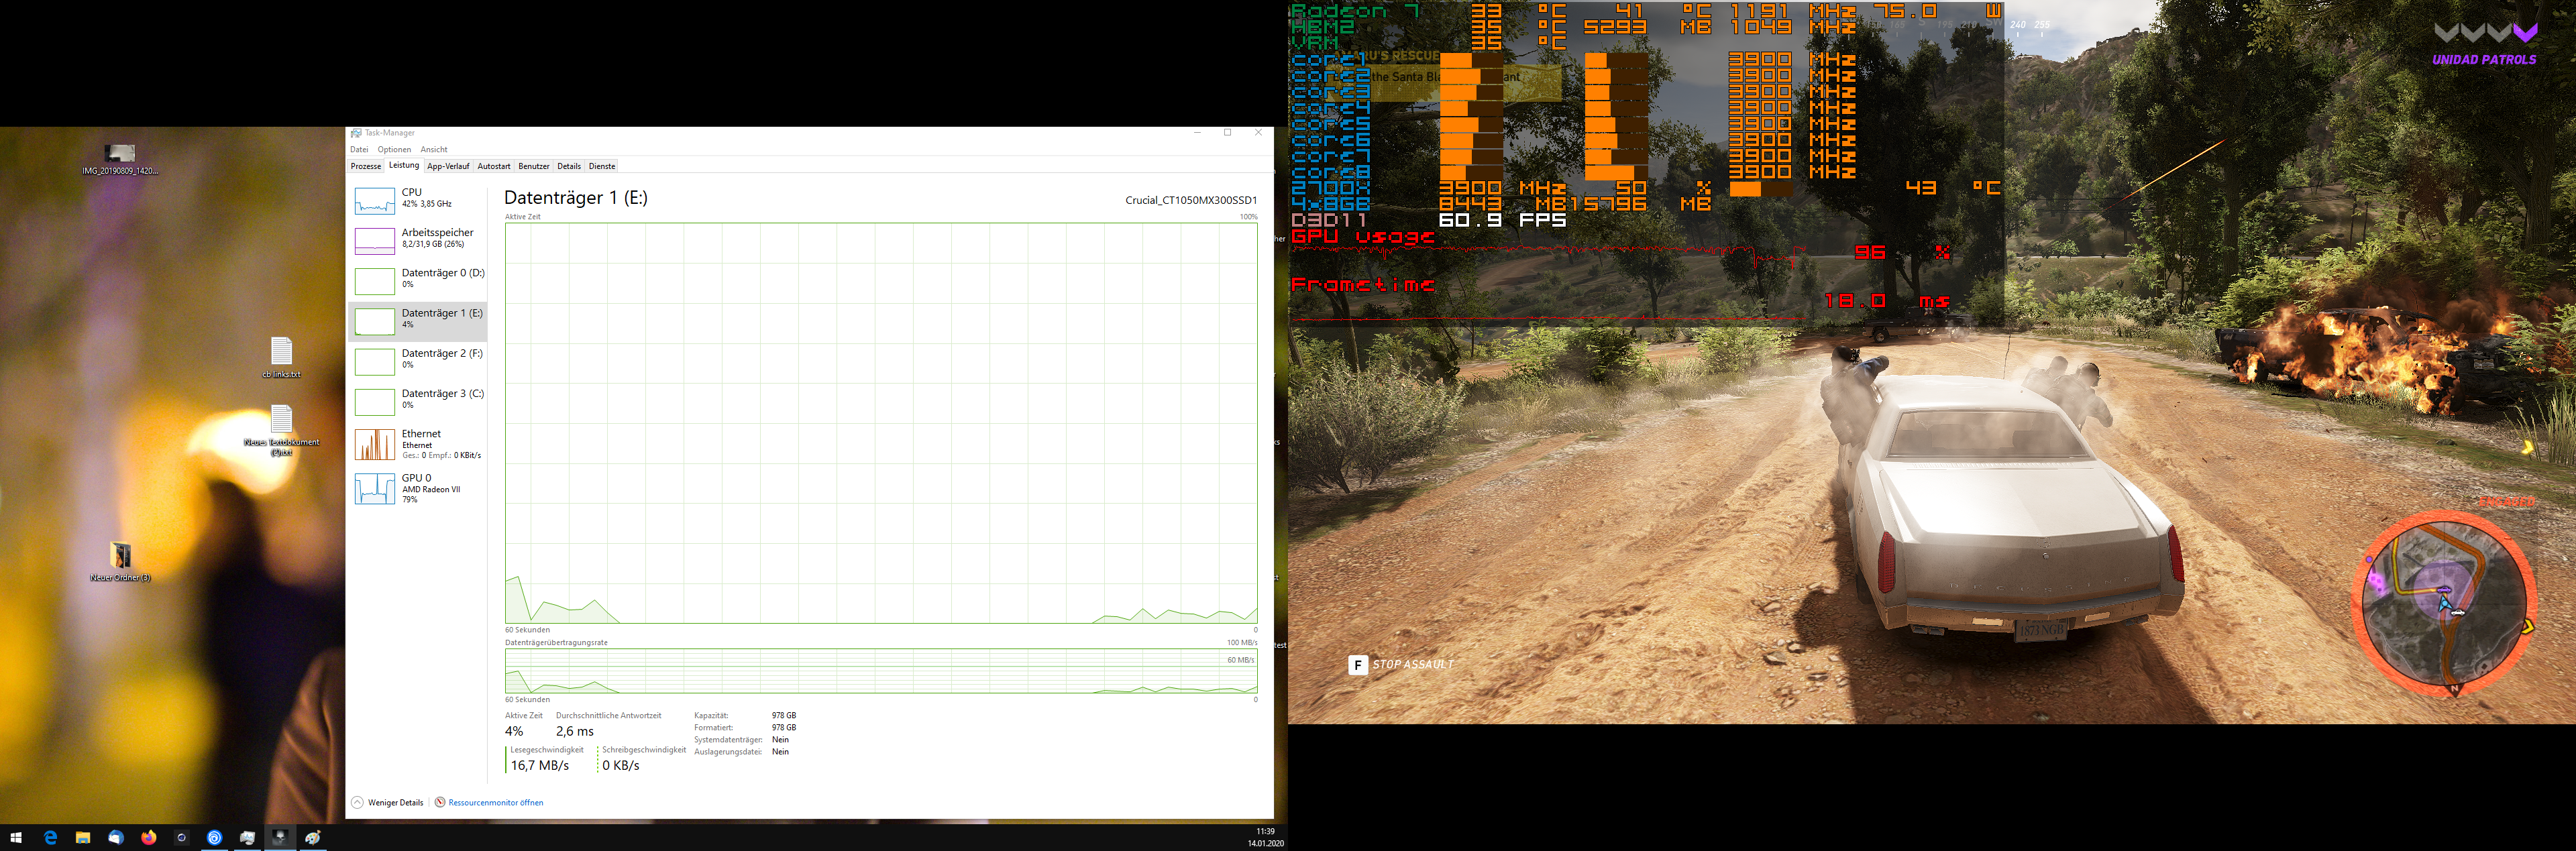
Task: Click the Ressourcenmonitor icon beside the link
Action: point(439,802)
